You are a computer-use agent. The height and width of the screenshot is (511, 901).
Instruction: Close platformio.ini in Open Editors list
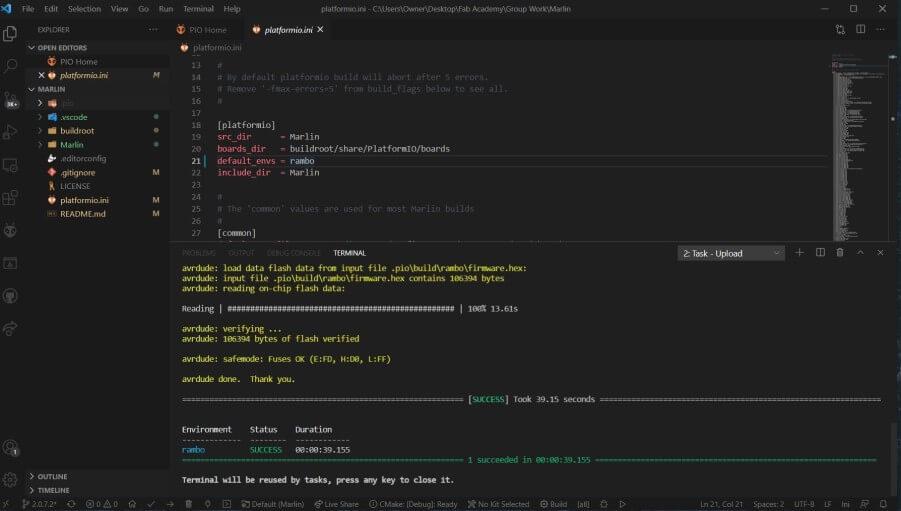click(x=41, y=75)
